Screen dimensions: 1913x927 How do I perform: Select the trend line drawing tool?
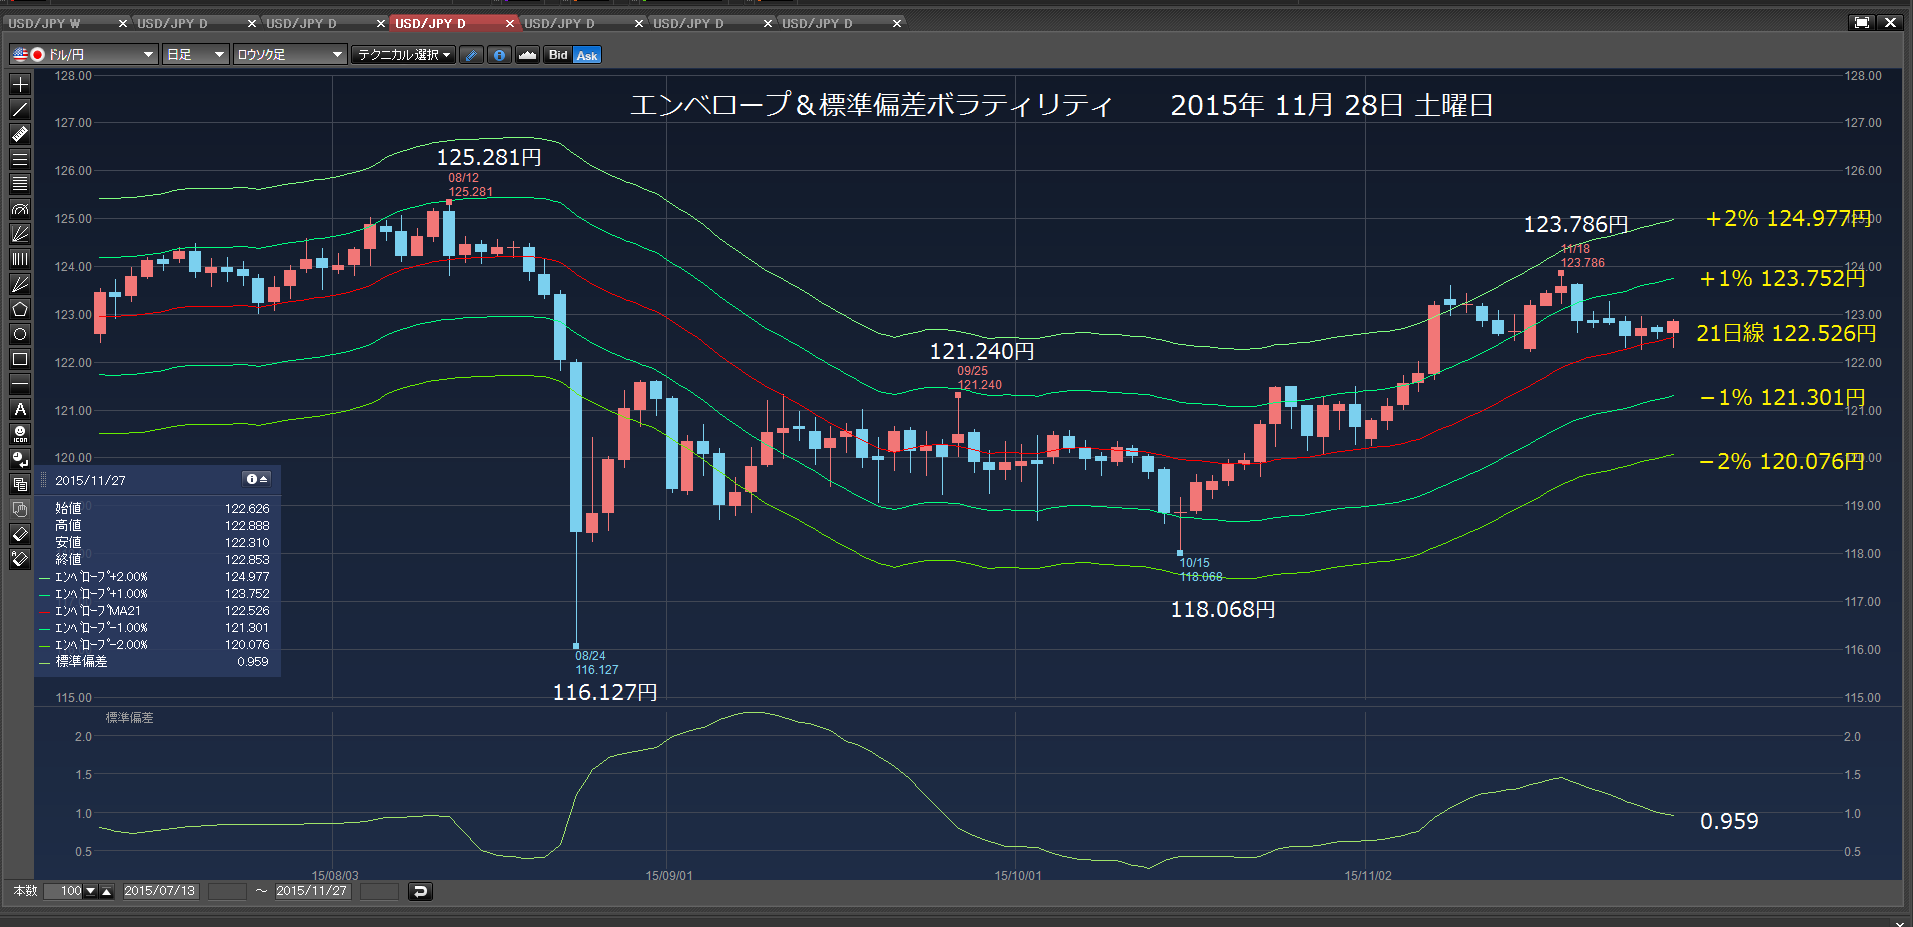pyautogui.click(x=20, y=109)
